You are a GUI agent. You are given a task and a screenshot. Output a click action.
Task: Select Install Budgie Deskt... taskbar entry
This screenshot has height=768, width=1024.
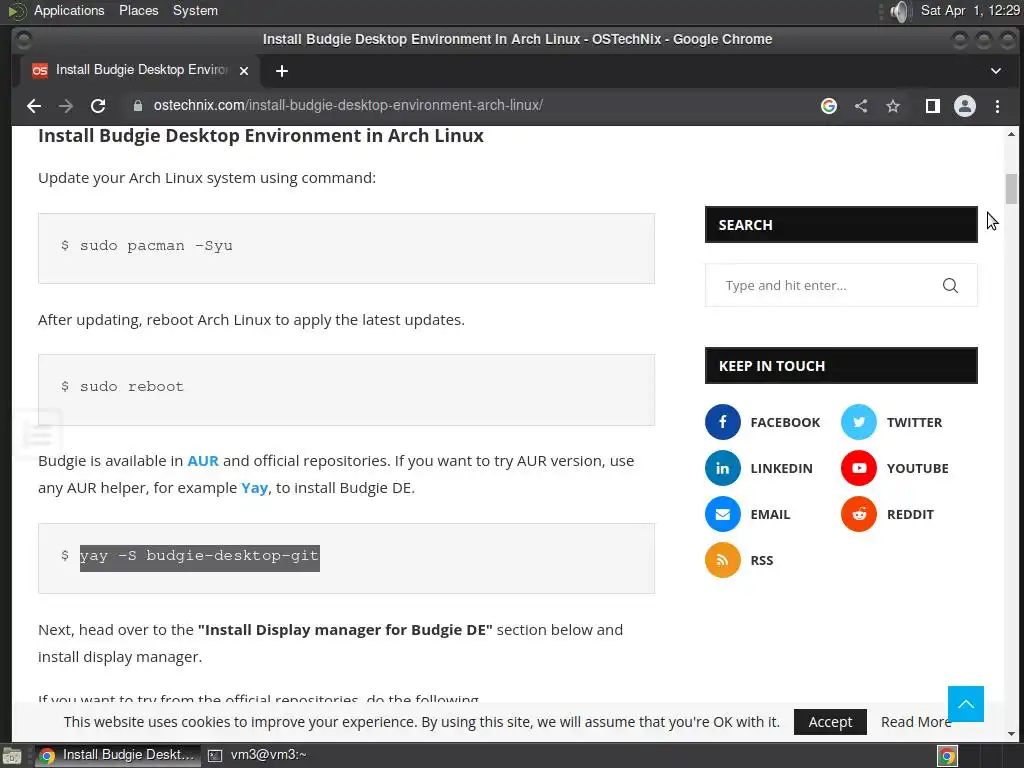coord(118,755)
